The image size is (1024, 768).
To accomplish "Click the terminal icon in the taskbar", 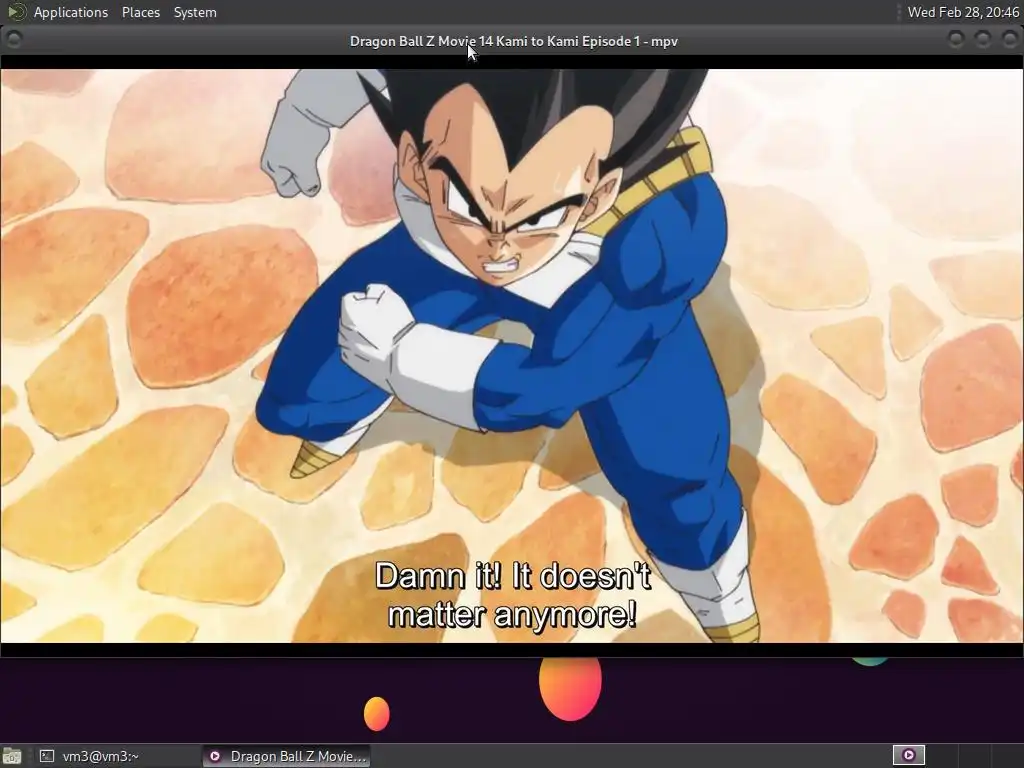I will pos(46,756).
